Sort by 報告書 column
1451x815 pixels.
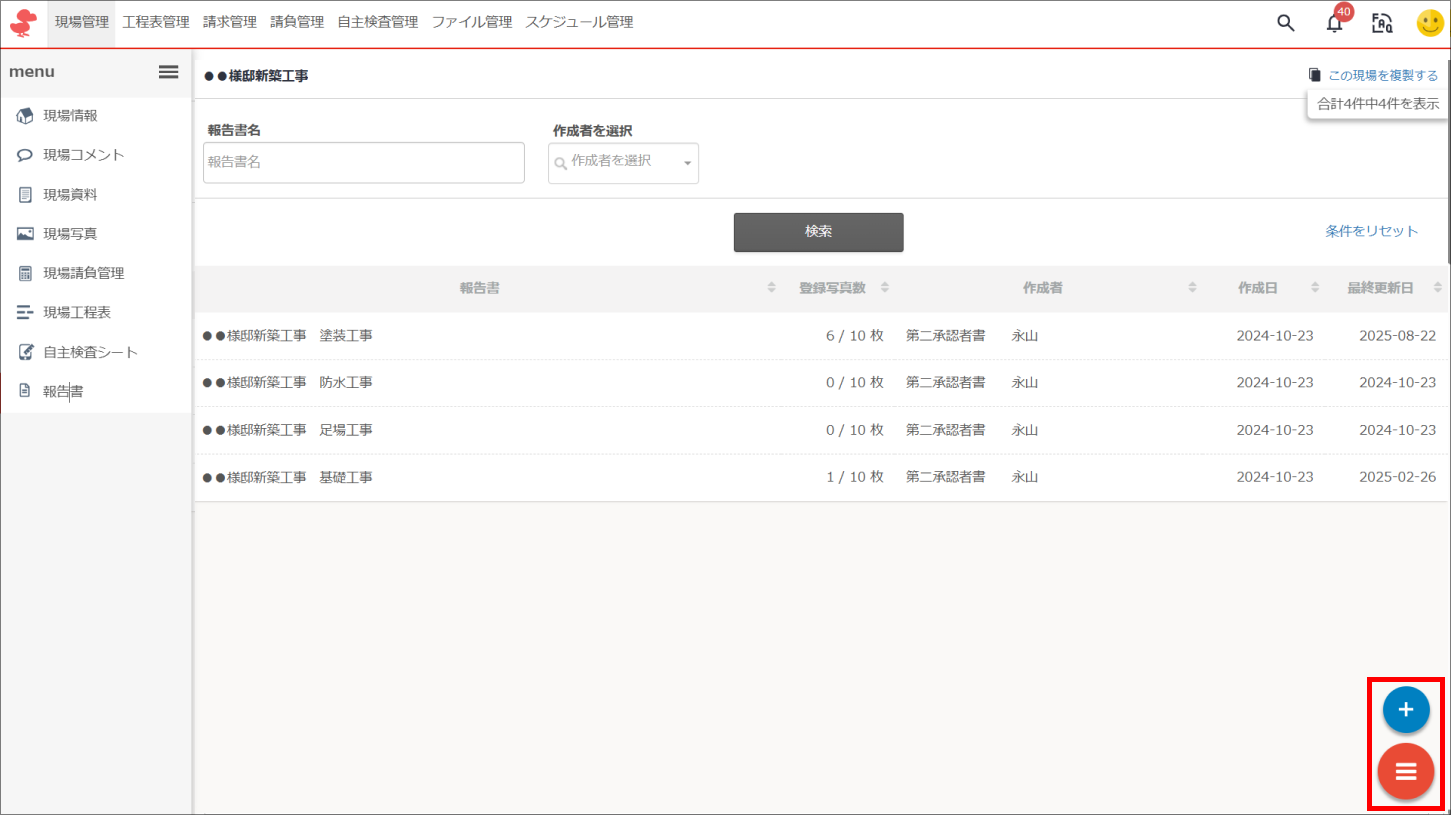pos(480,288)
